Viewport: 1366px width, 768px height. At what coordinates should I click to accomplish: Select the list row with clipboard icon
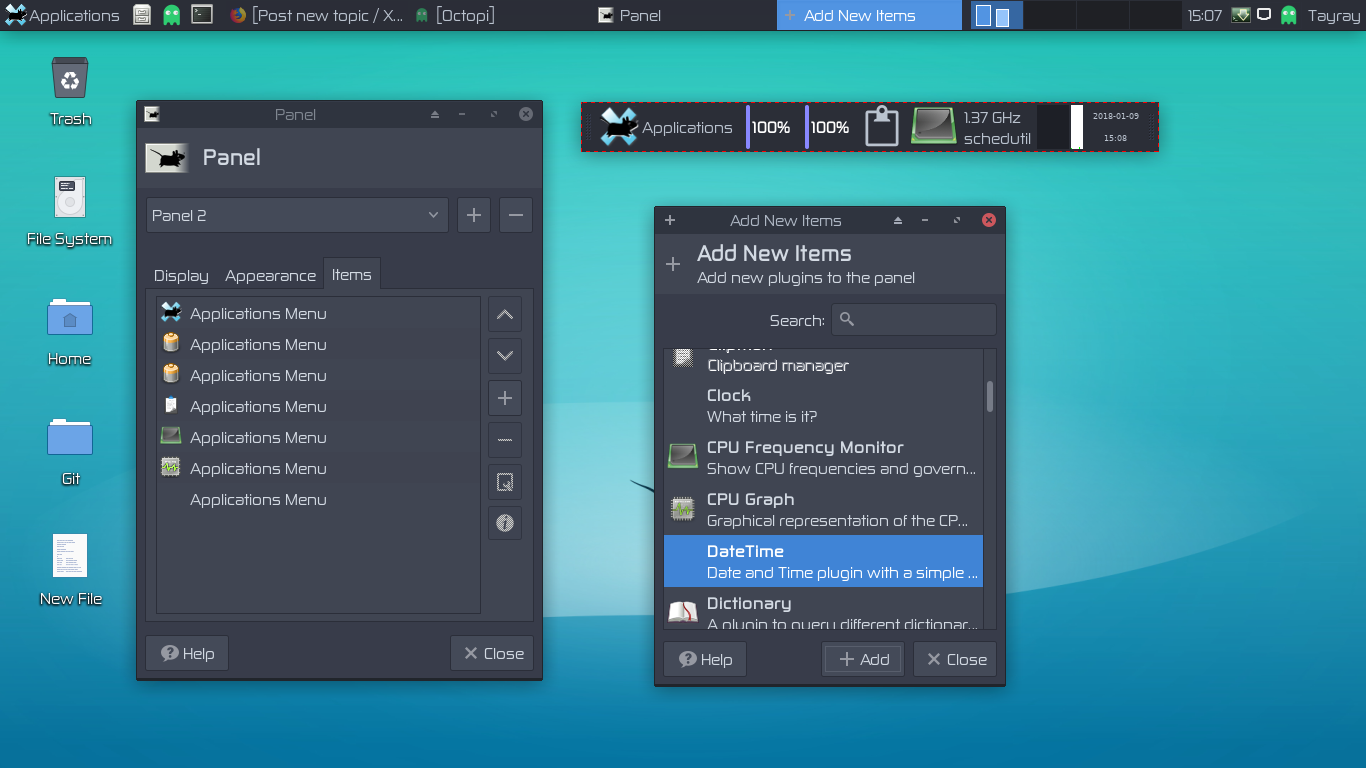(318, 406)
